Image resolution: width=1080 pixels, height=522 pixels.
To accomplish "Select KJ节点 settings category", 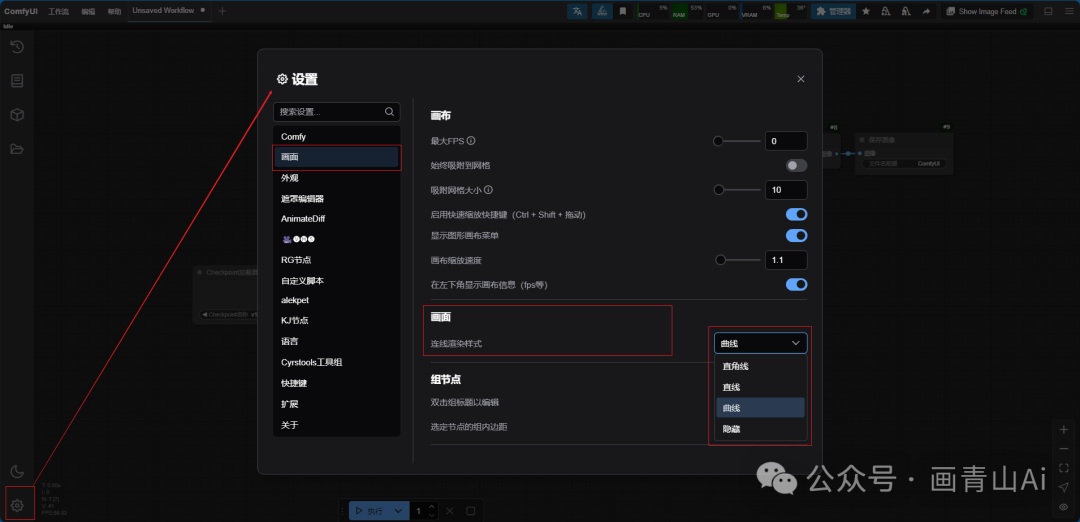I will click(x=336, y=321).
